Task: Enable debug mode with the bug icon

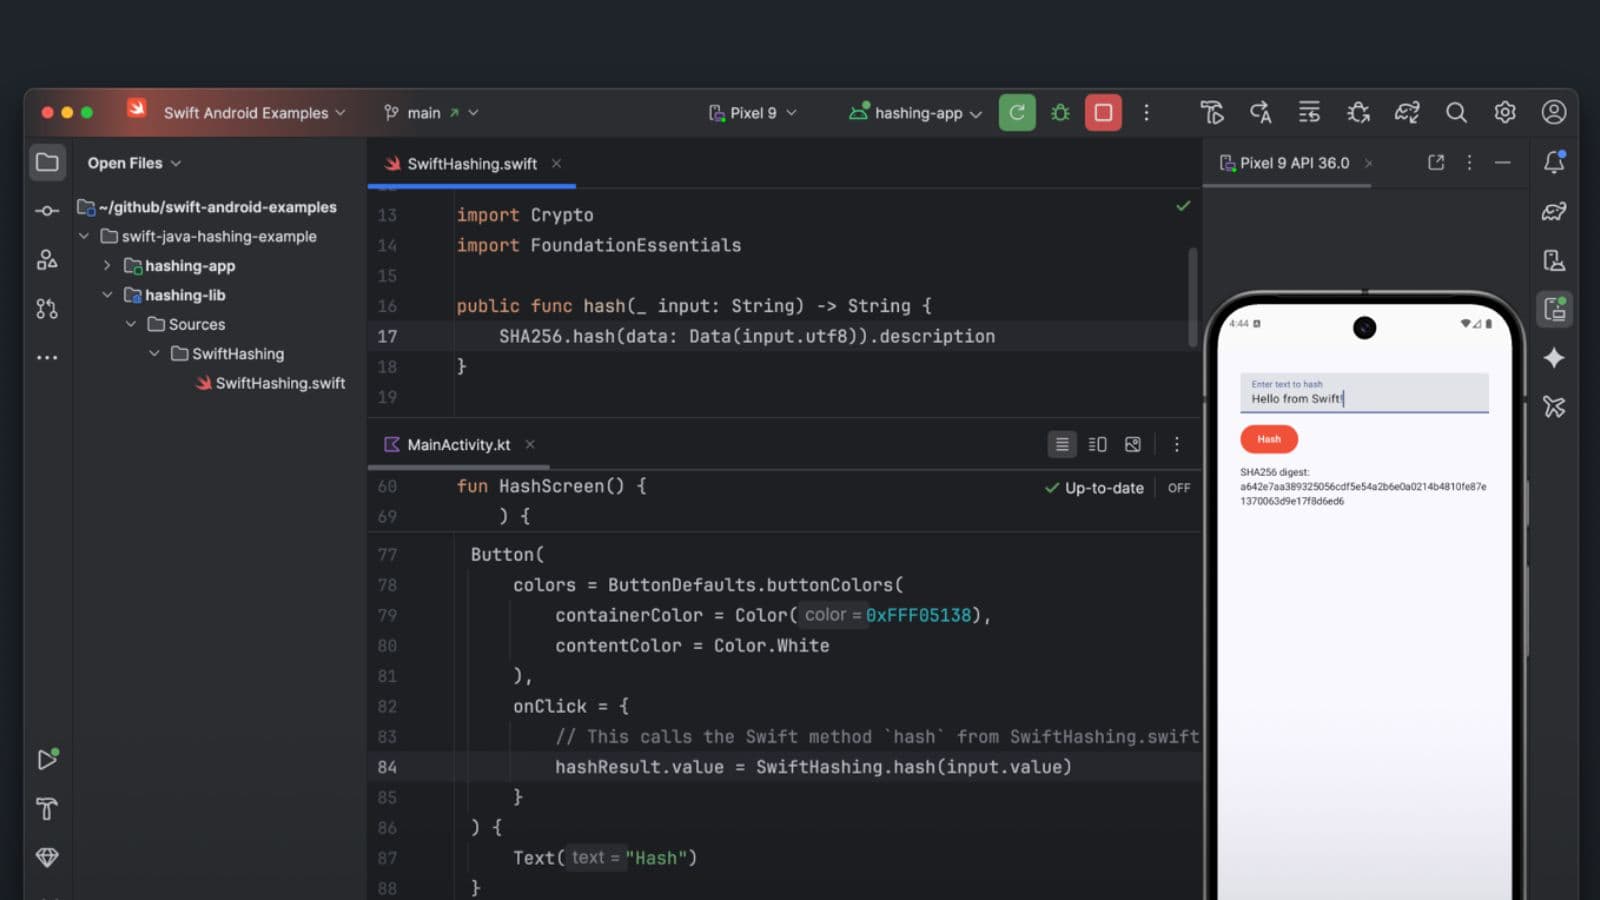Action: coord(1059,112)
